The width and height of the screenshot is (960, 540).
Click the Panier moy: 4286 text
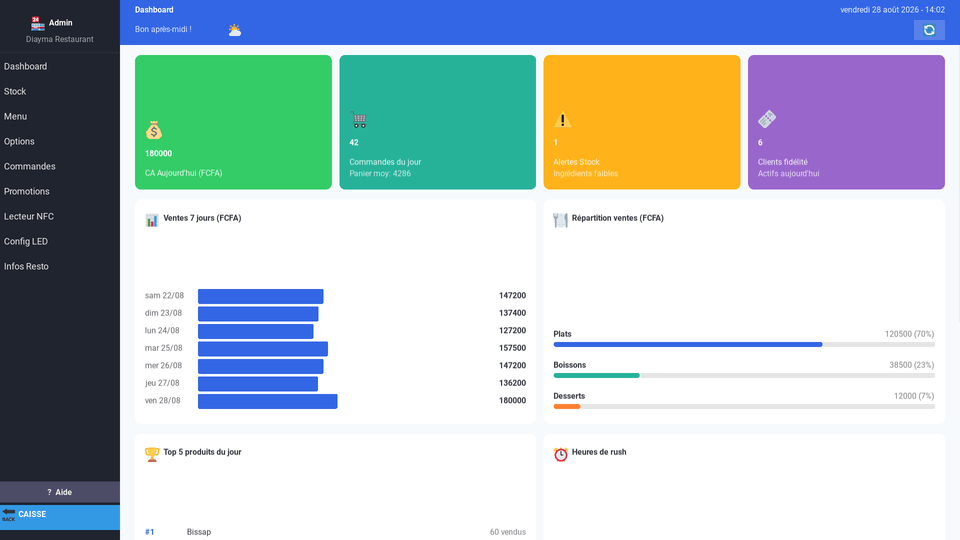click(x=380, y=174)
